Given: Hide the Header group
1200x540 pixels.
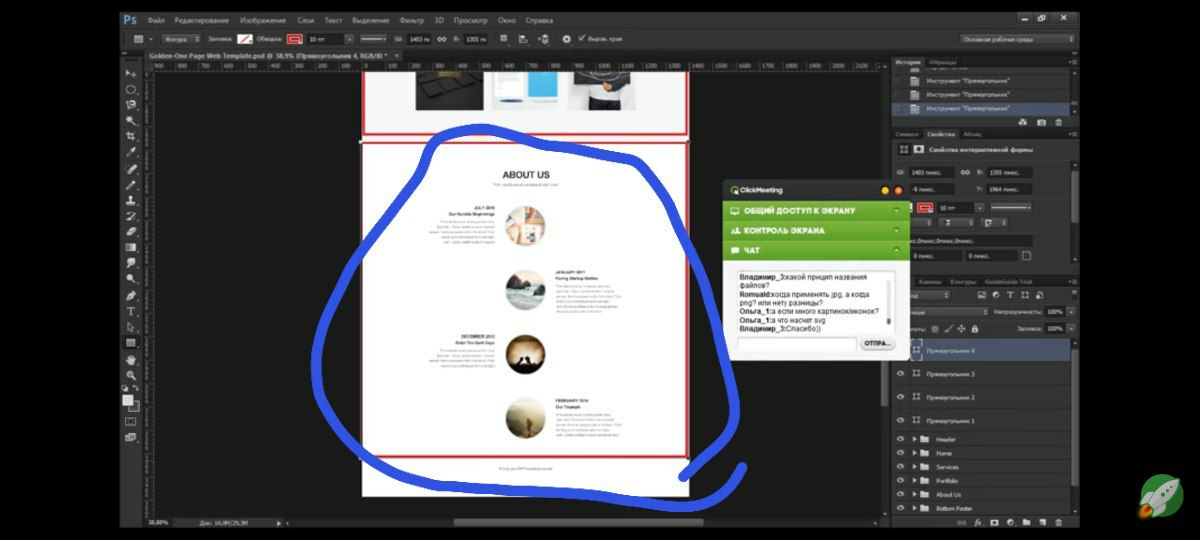Looking at the screenshot, I should click(x=901, y=439).
